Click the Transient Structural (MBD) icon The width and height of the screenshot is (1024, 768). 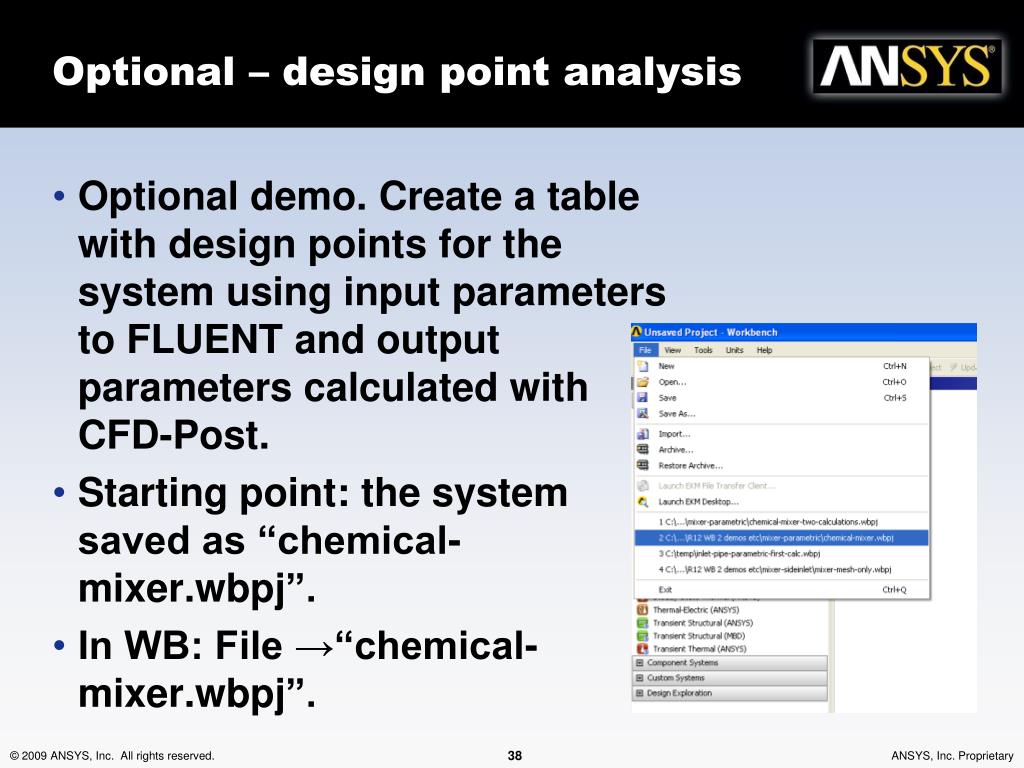point(642,636)
